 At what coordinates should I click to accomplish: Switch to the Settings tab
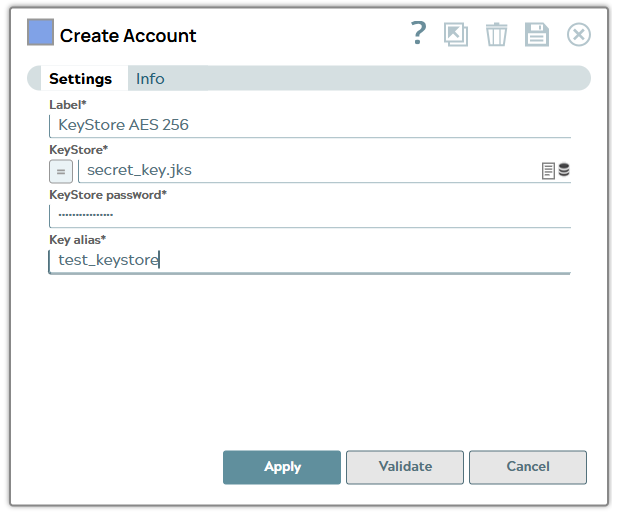81,79
